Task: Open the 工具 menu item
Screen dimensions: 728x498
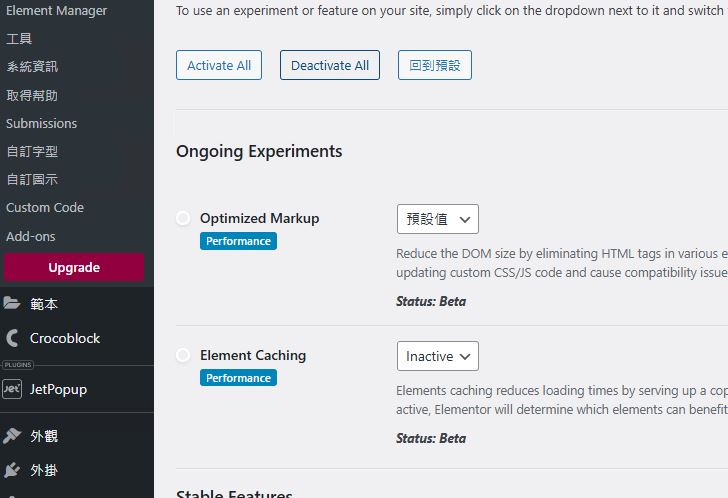Action: coord(19,39)
